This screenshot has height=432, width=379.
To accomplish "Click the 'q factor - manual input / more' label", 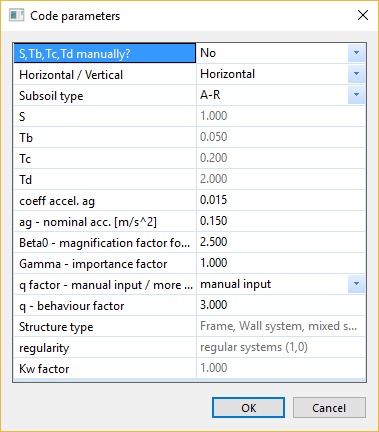I will point(105,284).
